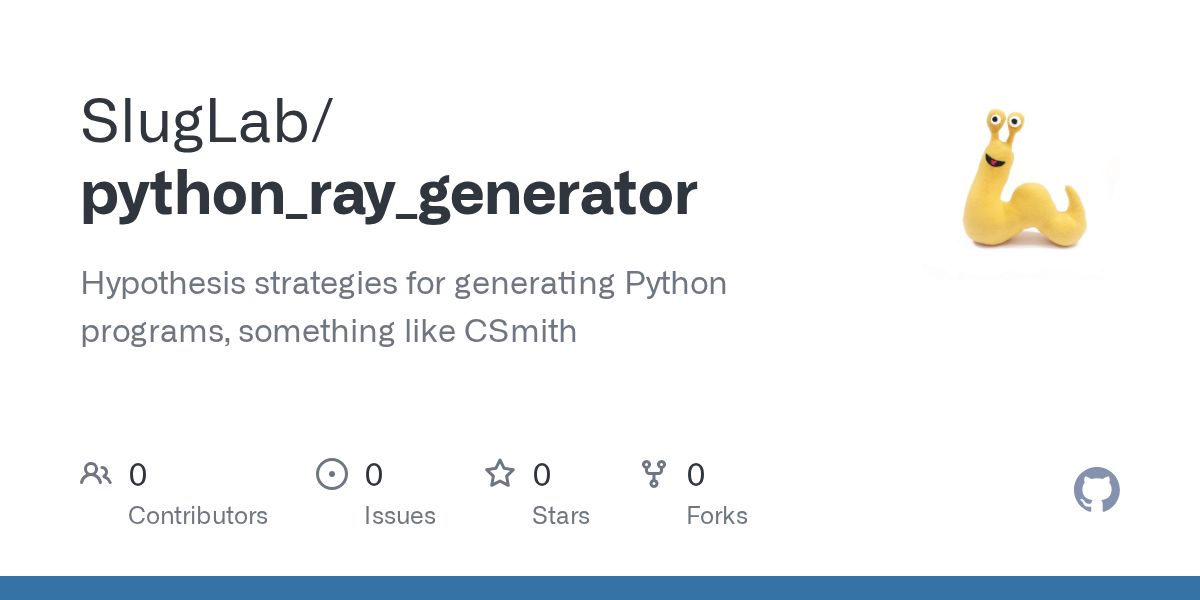
Task: Click the contributors count zero
Action: click(x=138, y=475)
